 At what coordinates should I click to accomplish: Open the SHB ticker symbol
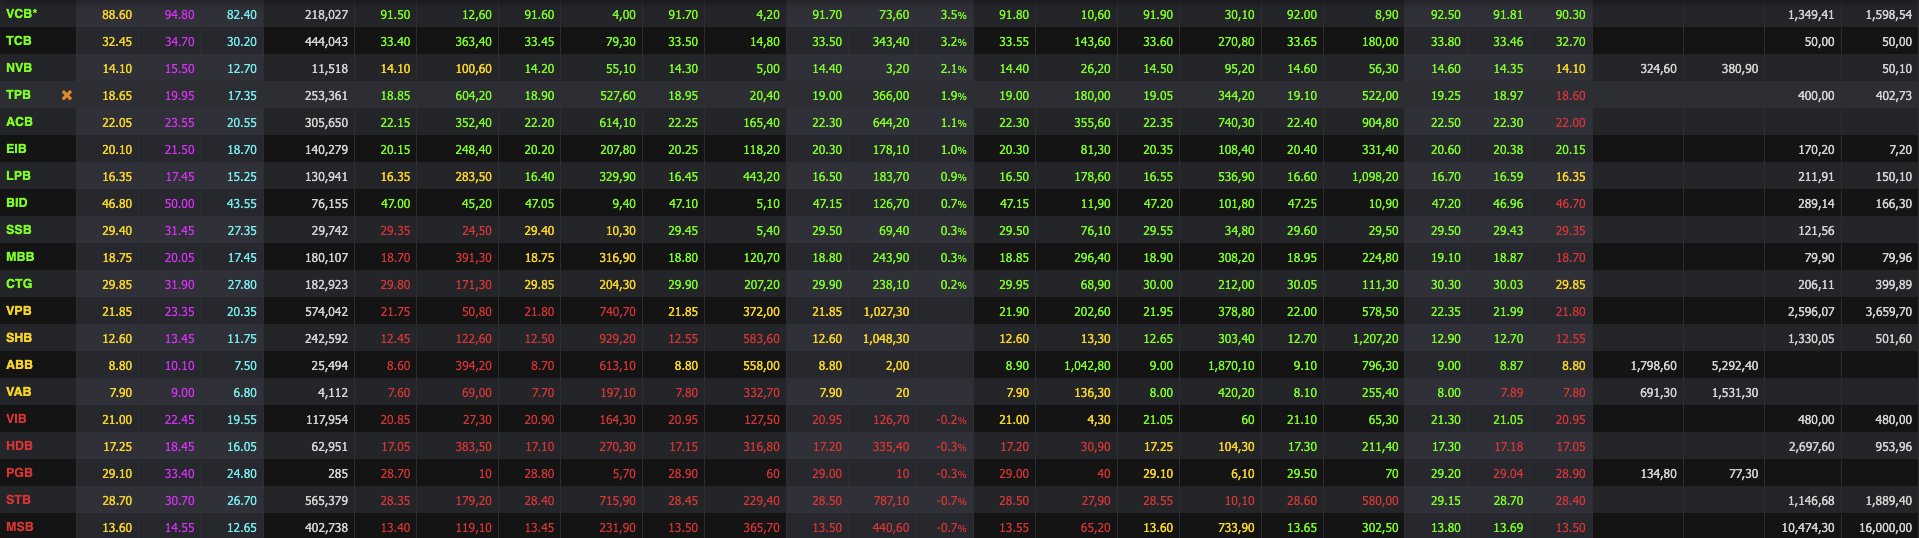point(19,338)
